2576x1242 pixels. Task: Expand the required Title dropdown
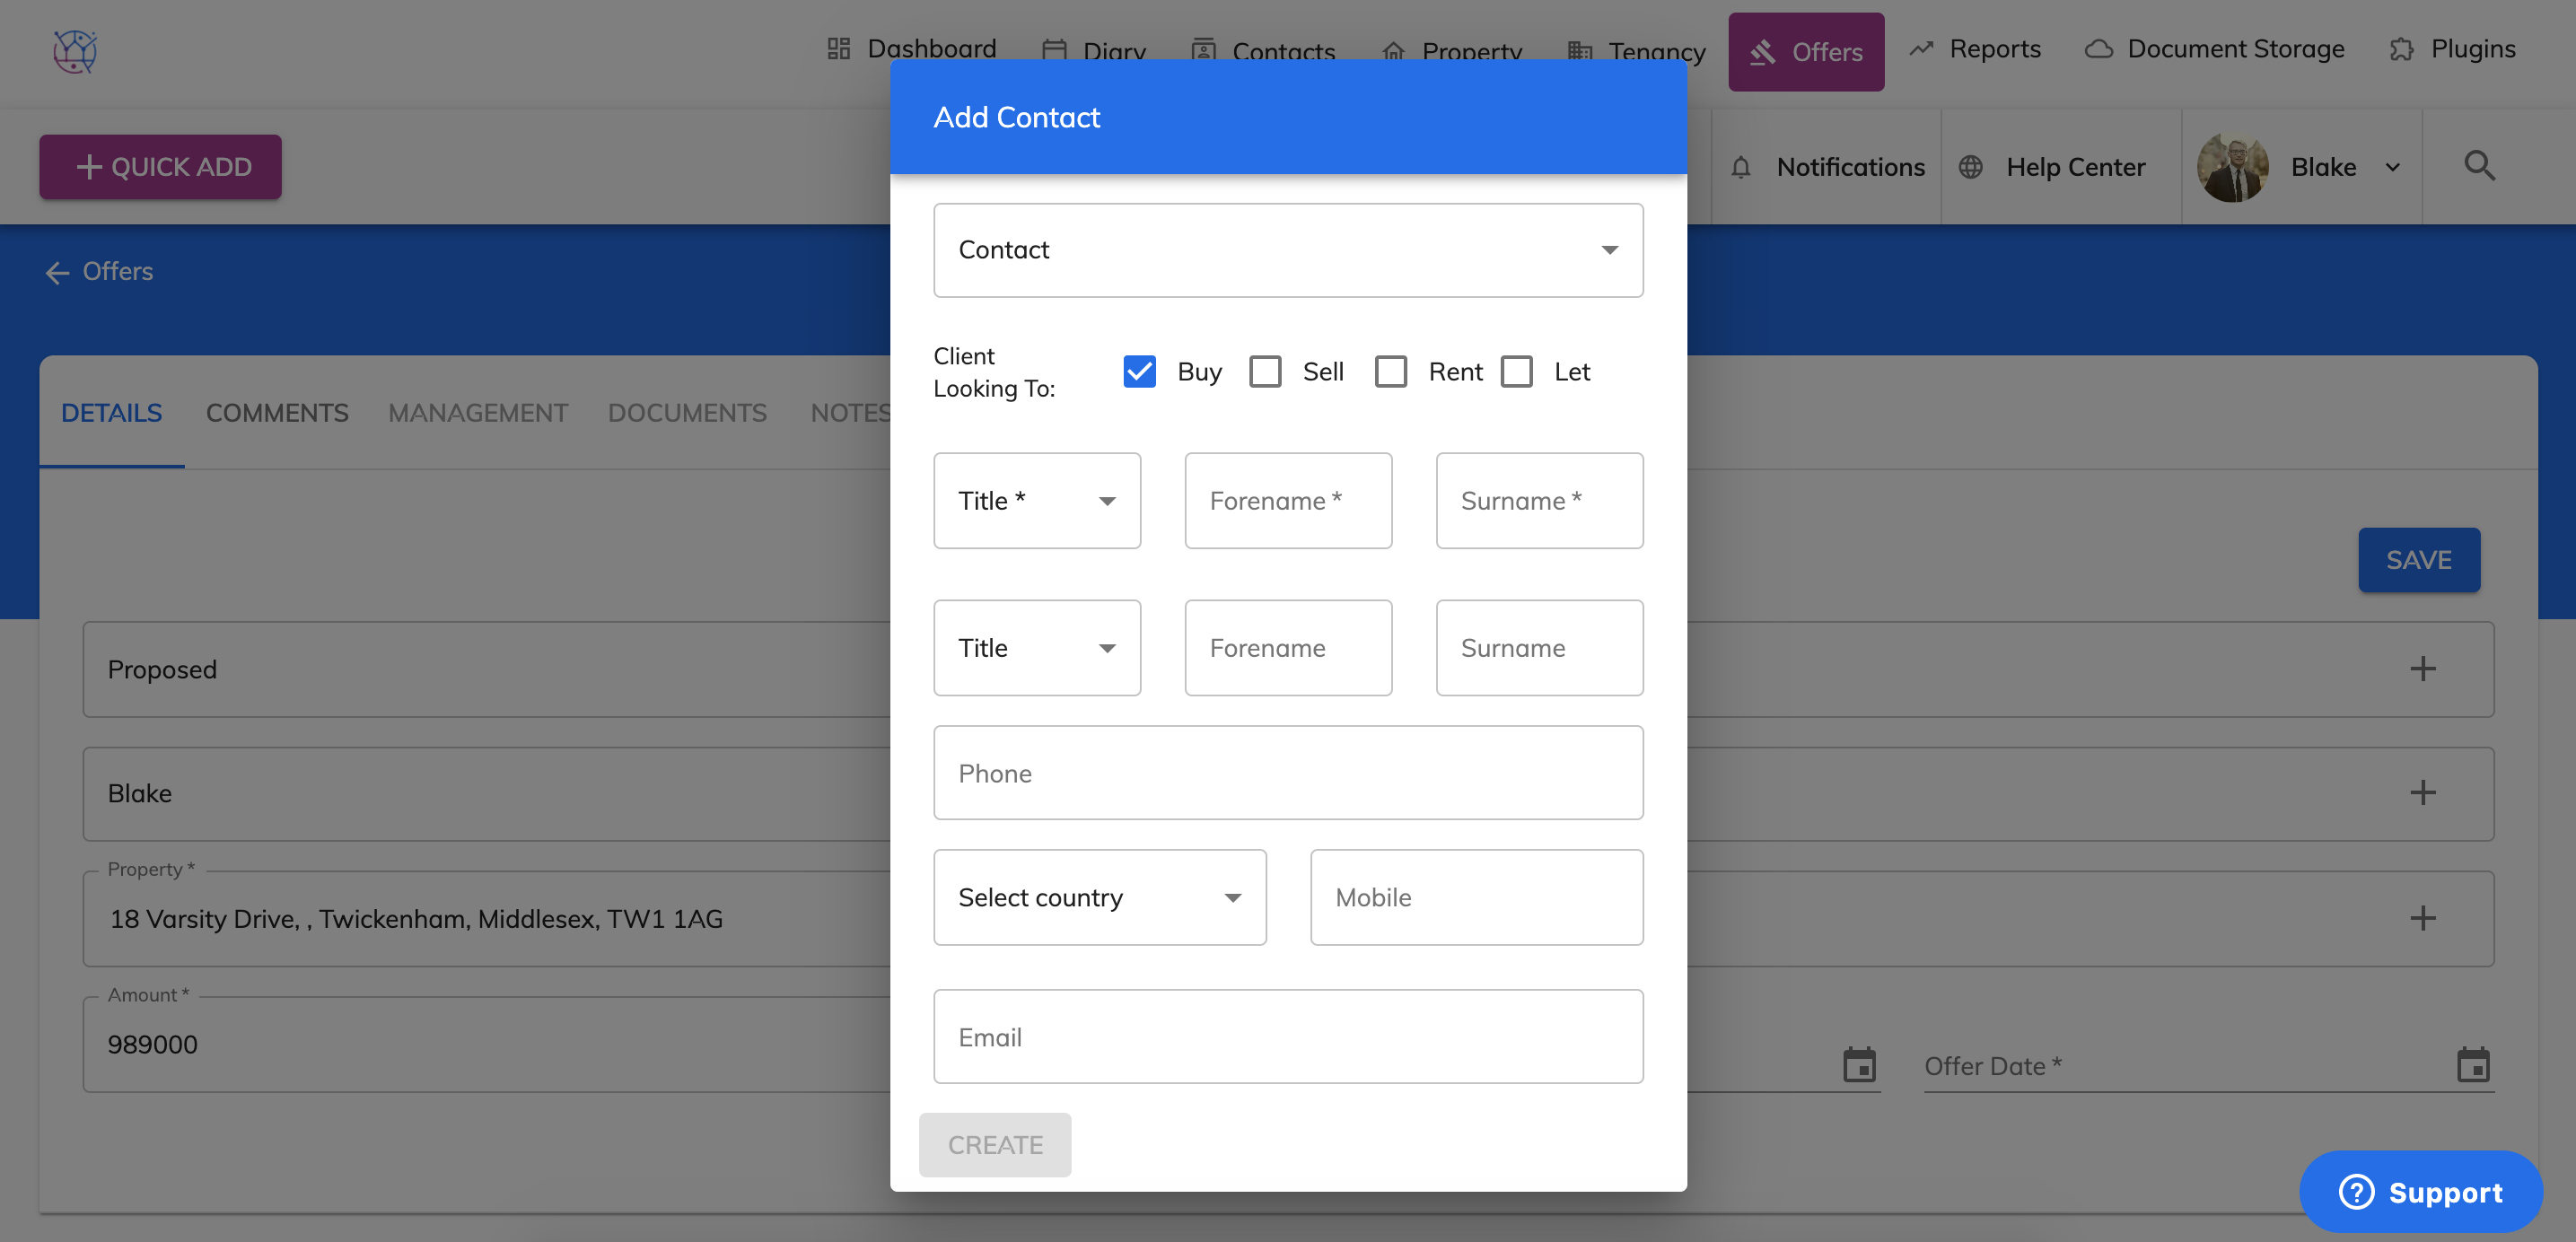coord(1036,501)
